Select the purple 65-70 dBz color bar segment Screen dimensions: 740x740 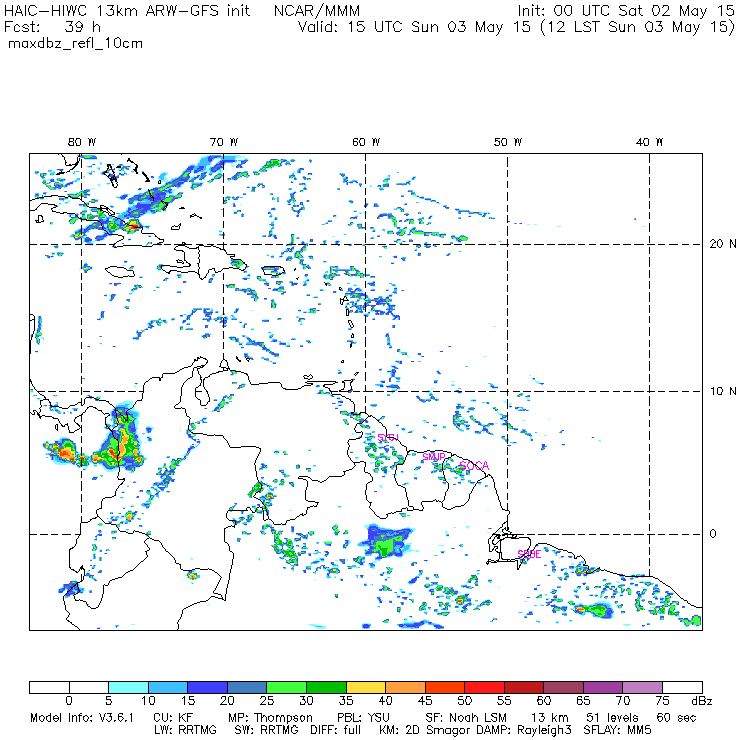603,687
